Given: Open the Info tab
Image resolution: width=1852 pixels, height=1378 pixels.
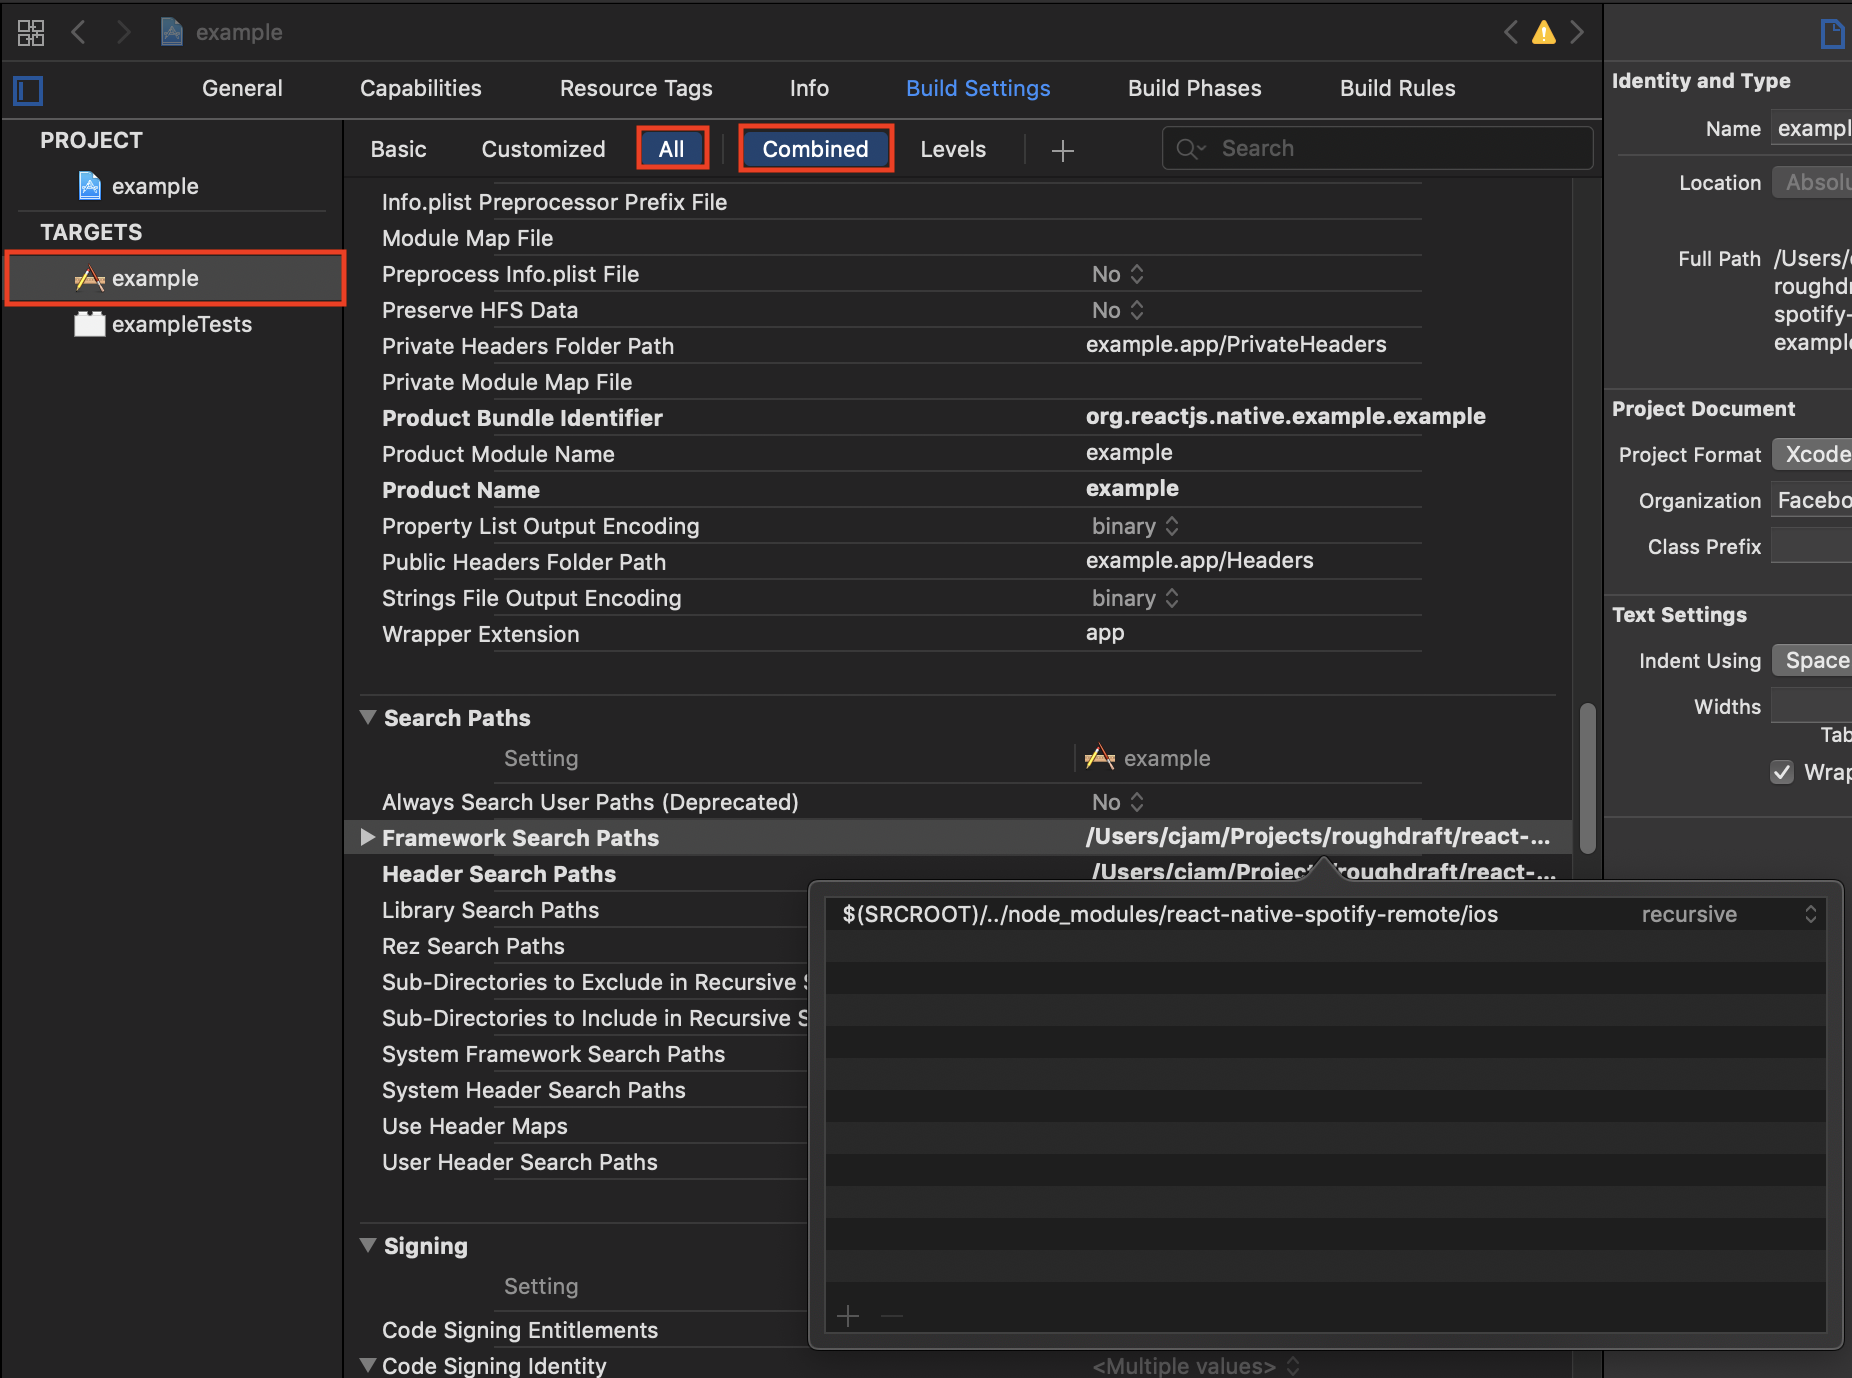Looking at the screenshot, I should click(x=809, y=88).
